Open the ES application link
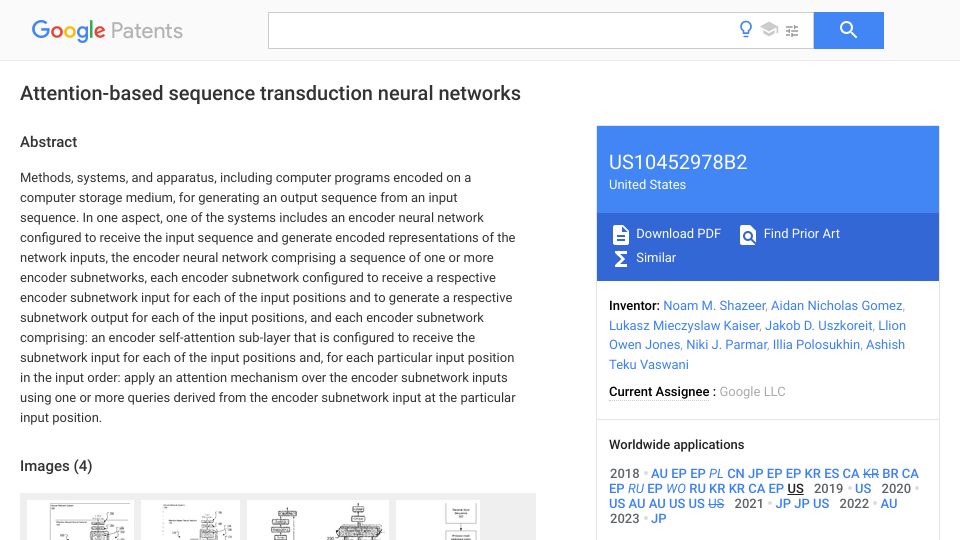The image size is (960, 540). coord(831,474)
